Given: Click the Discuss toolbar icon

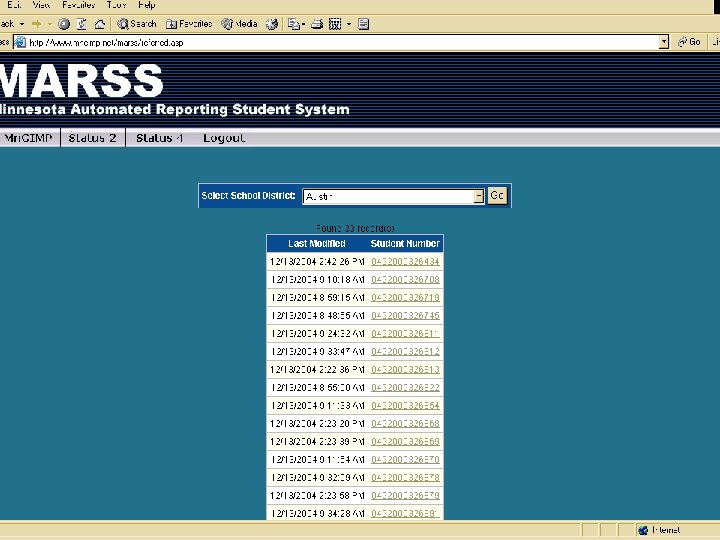Looking at the screenshot, I should pyautogui.click(x=363, y=24).
